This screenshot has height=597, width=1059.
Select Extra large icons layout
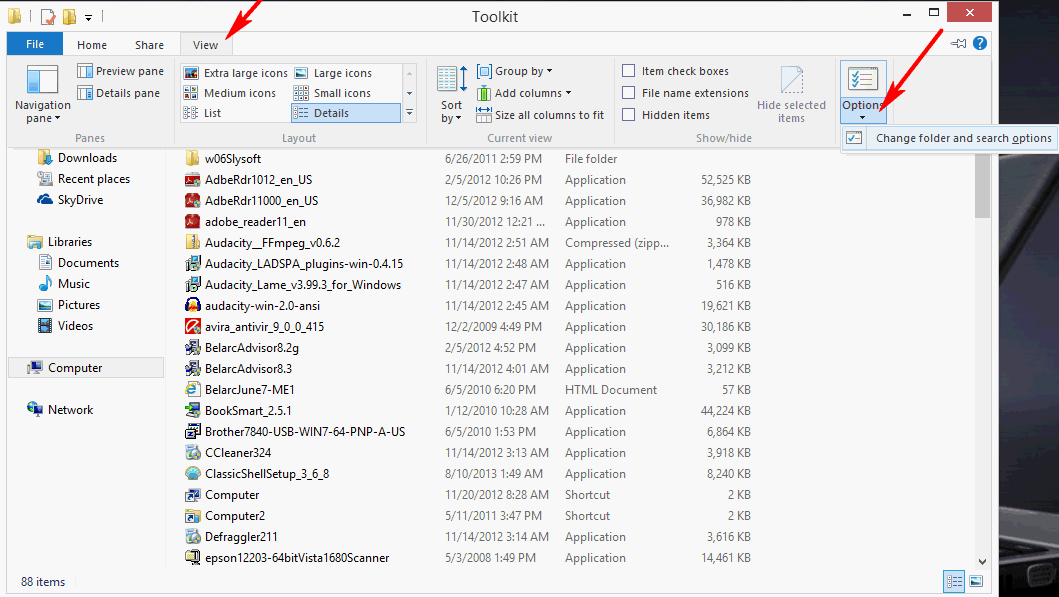tap(236, 73)
